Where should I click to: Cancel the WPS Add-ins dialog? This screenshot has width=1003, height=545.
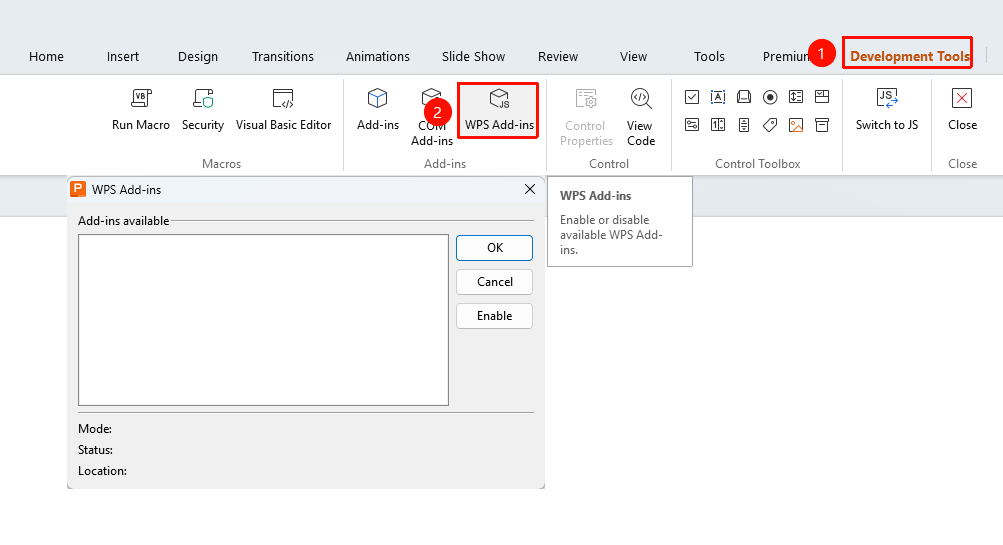tap(494, 281)
